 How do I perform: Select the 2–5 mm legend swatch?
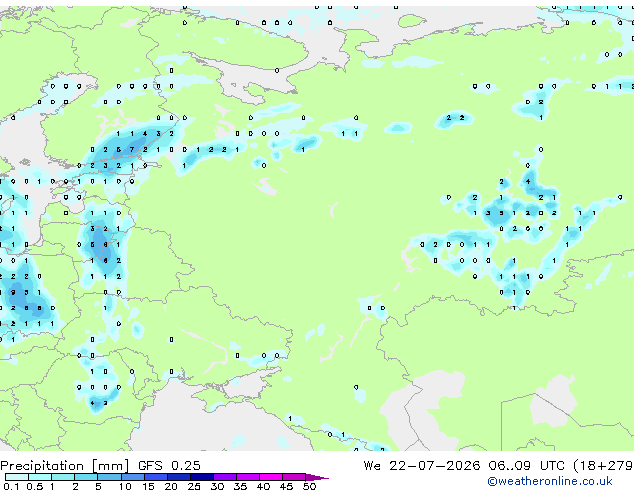pyautogui.click(x=86, y=477)
